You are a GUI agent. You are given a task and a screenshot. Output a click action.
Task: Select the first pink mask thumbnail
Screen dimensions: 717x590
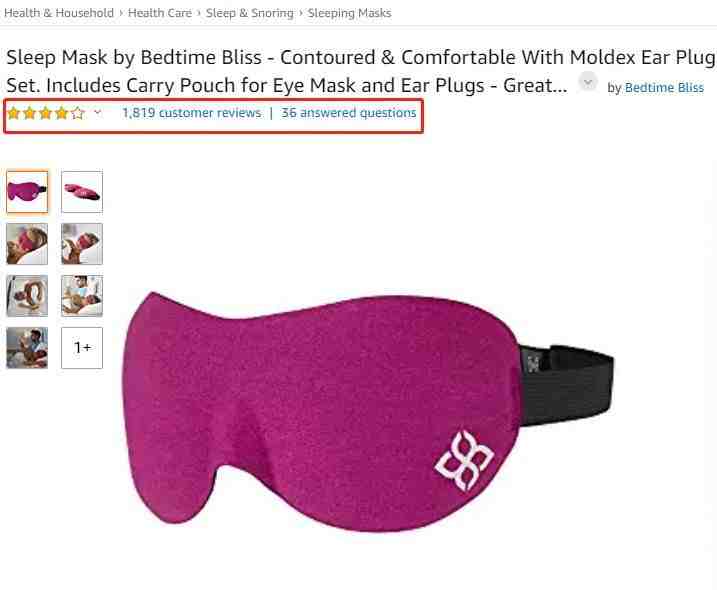coord(27,192)
